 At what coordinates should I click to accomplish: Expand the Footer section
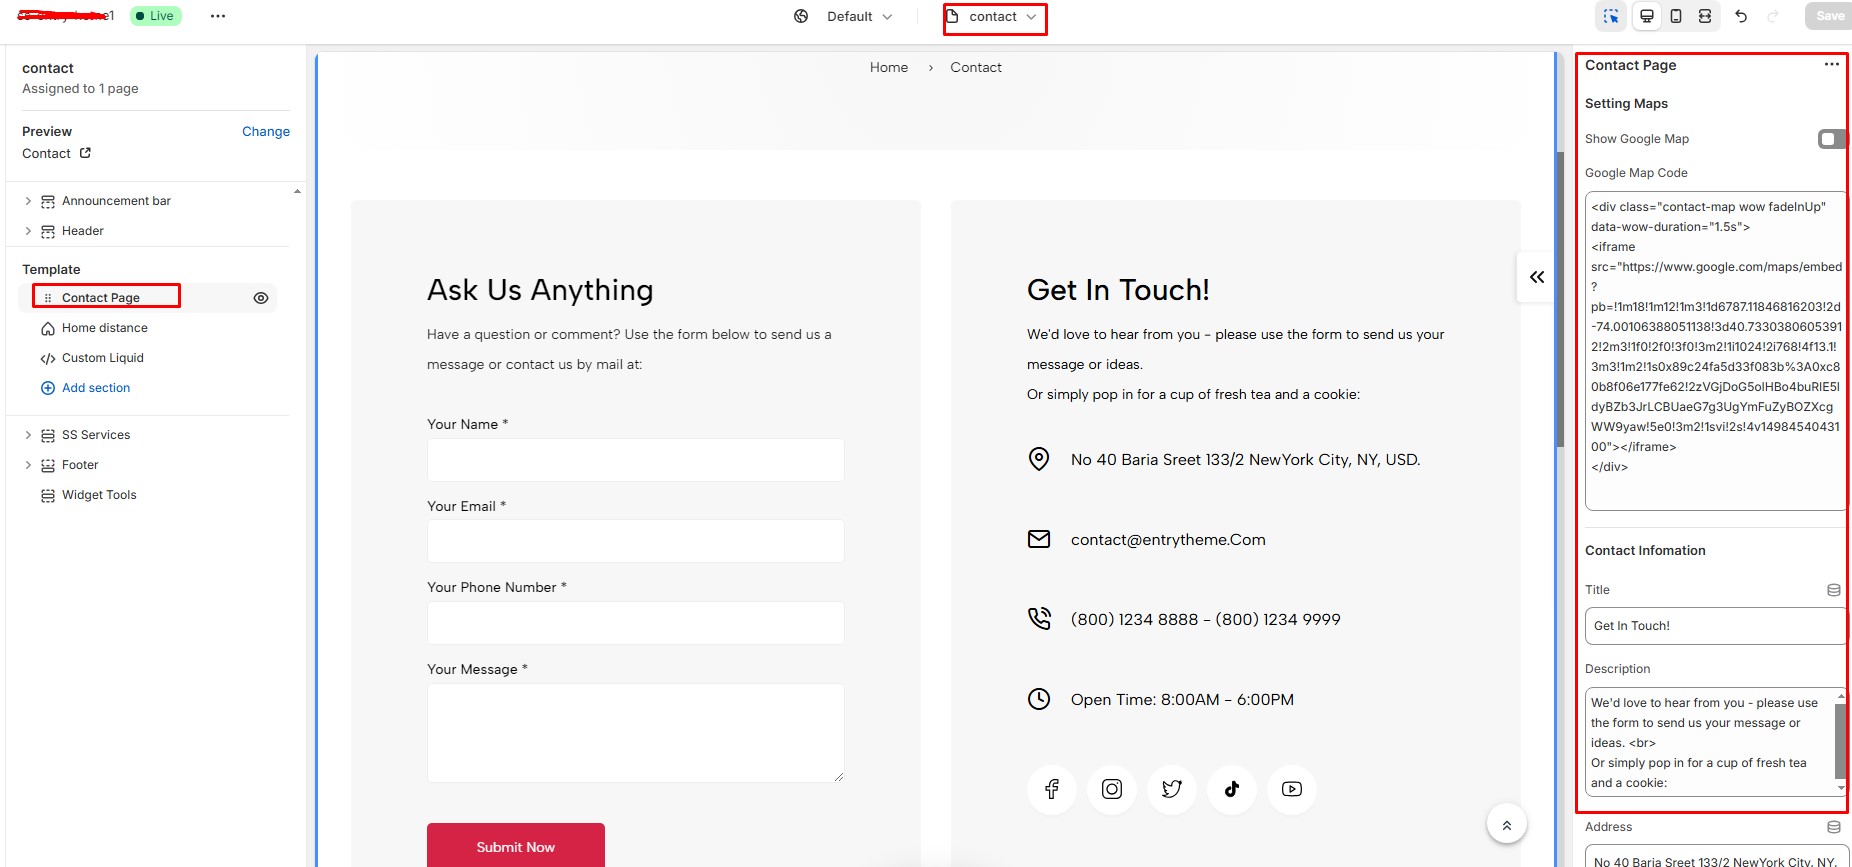tap(28, 465)
